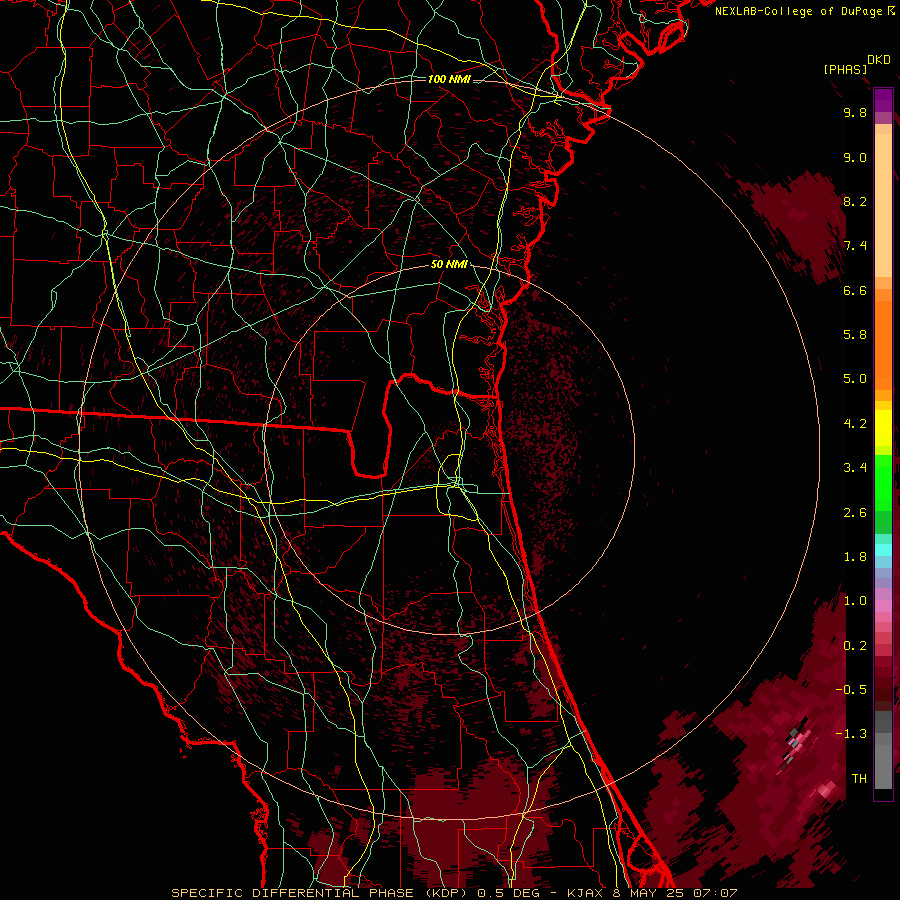Click the 1.8 value on color scale
Viewport: 900px width, 900px height.
pyautogui.click(x=855, y=557)
